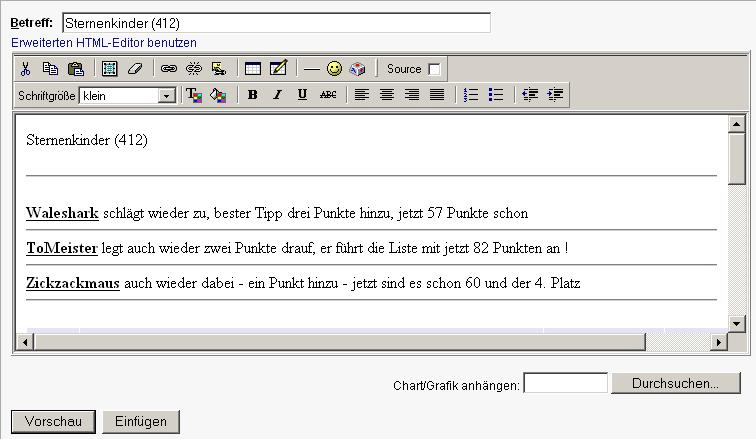Align text right
This screenshot has width=756, height=439.
[x=412, y=95]
